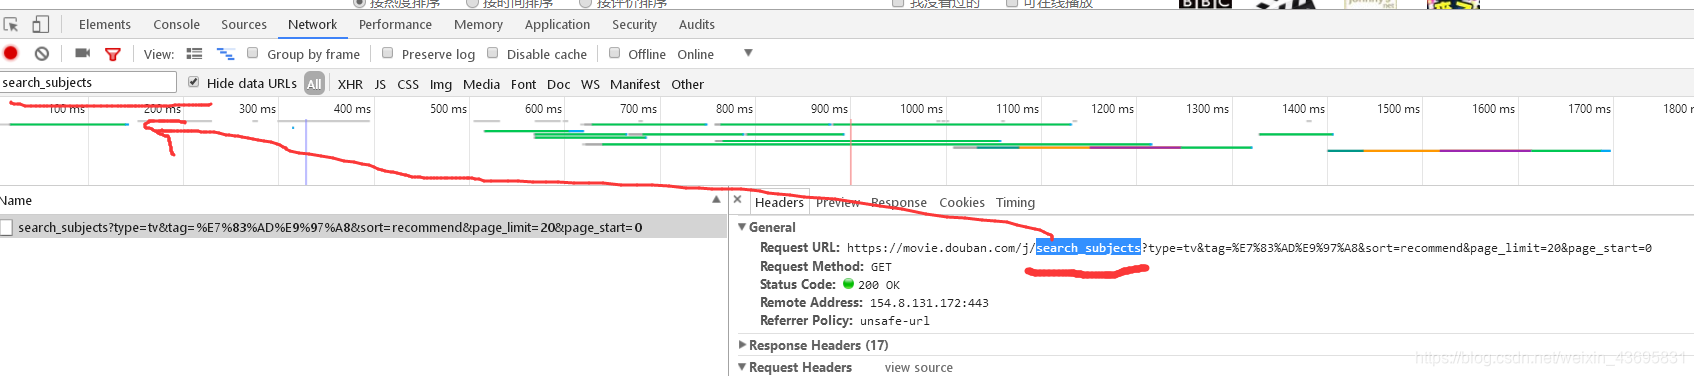This screenshot has height=376, width=1694.
Task: Filter requests by CSS type
Action: pyautogui.click(x=408, y=84)
